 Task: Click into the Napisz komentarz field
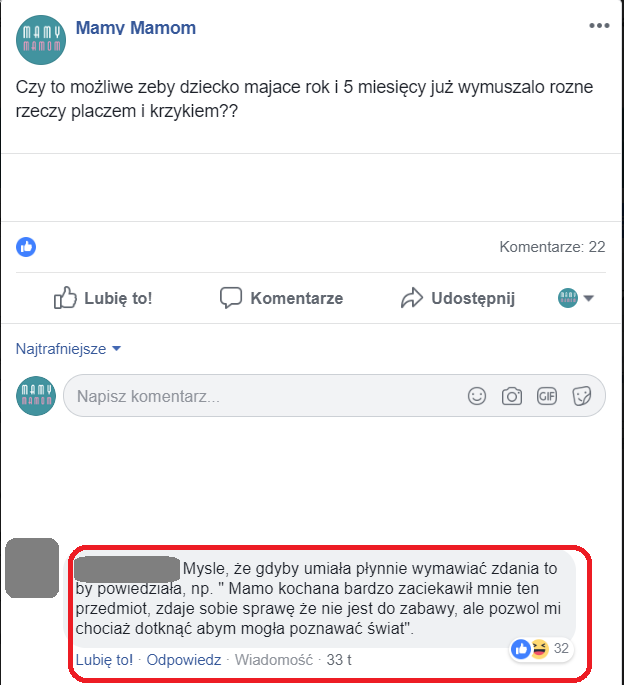pyautogui.click(x=334, y=396)
